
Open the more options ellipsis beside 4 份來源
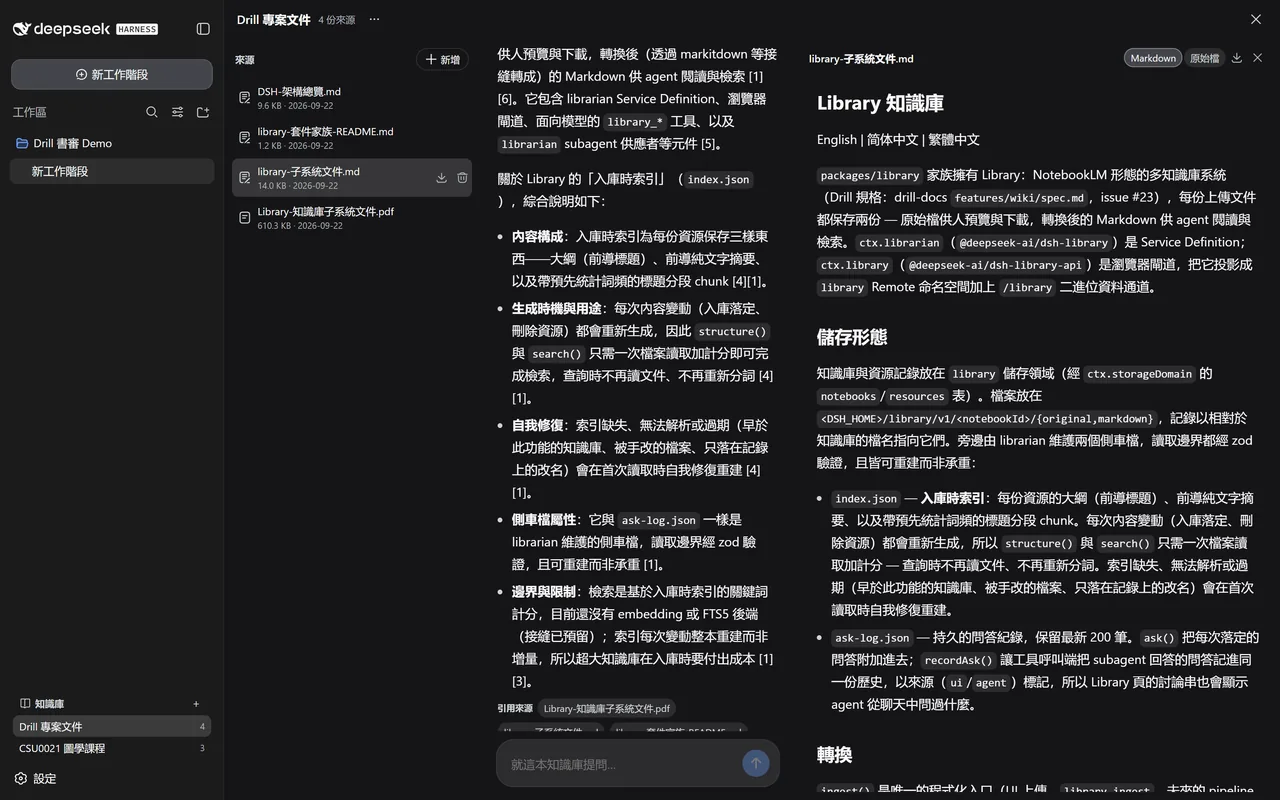(x=374, y=19)
